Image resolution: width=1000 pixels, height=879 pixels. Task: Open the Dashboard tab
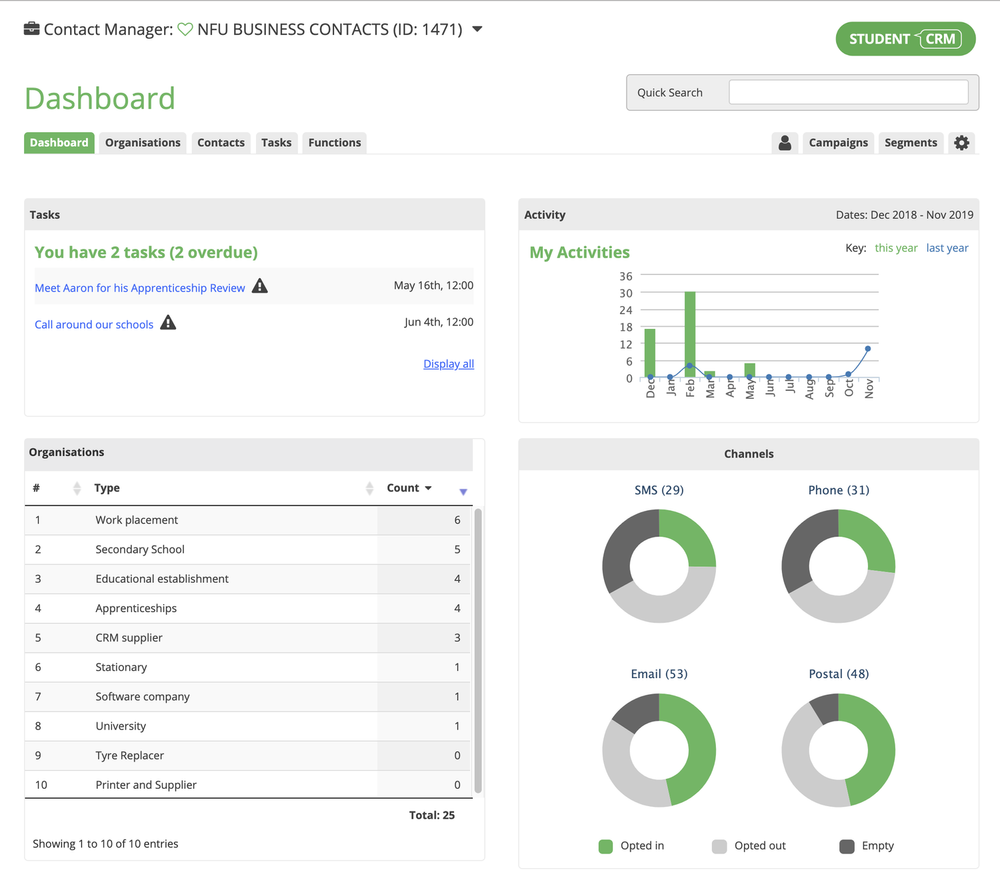pos(59,142)
